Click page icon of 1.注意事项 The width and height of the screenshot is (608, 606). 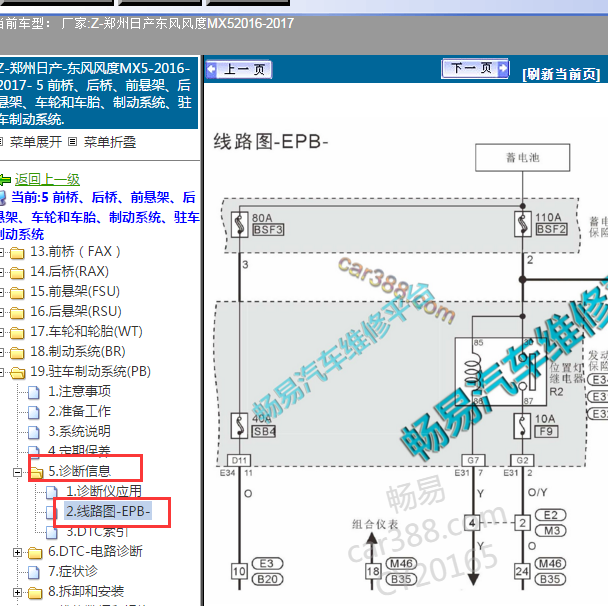34,392
